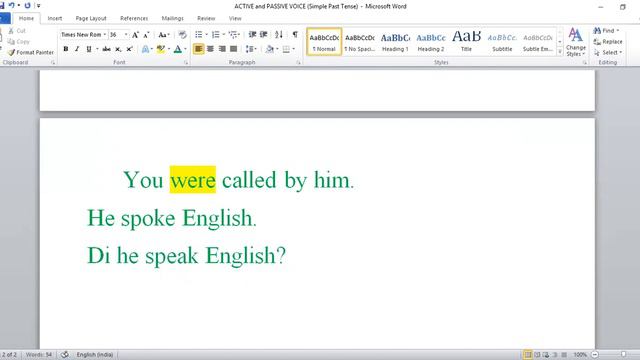
Task: Switch to the Mailings tab
Action: (172, 18)
